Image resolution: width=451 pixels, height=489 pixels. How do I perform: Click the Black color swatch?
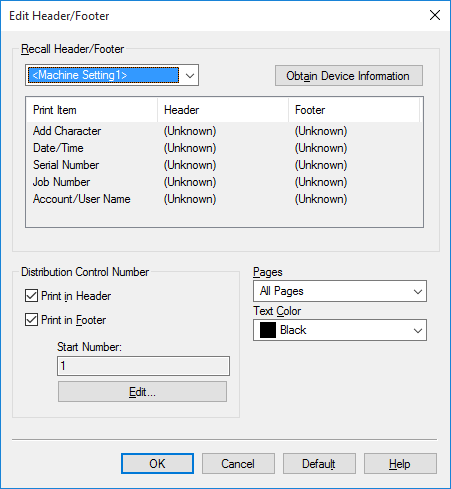pyautogui.click(x=268, y=330)
